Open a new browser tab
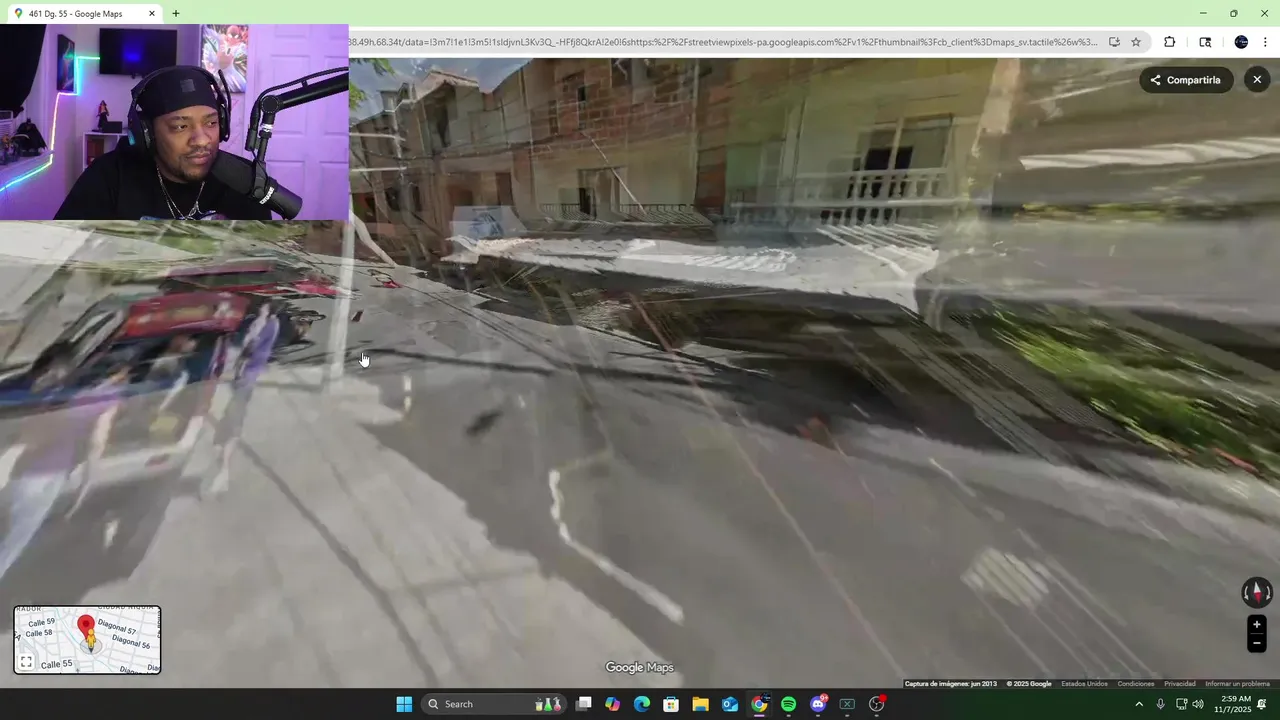Image resolution: width=1280 pixels, height=720 pixels. coord(176,14)
